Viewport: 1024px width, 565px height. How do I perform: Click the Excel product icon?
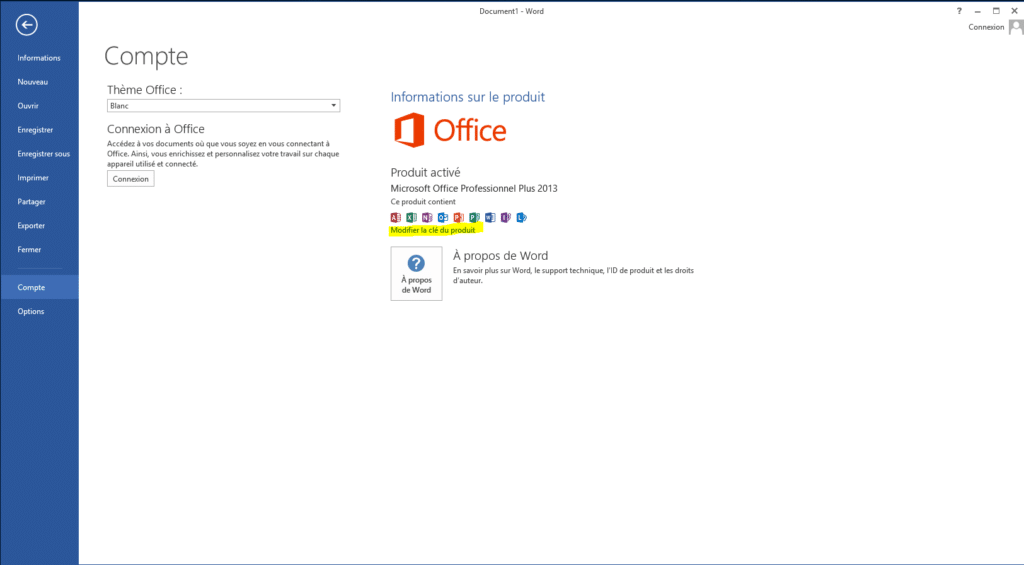pyautogui.click(x=411, y=217)
